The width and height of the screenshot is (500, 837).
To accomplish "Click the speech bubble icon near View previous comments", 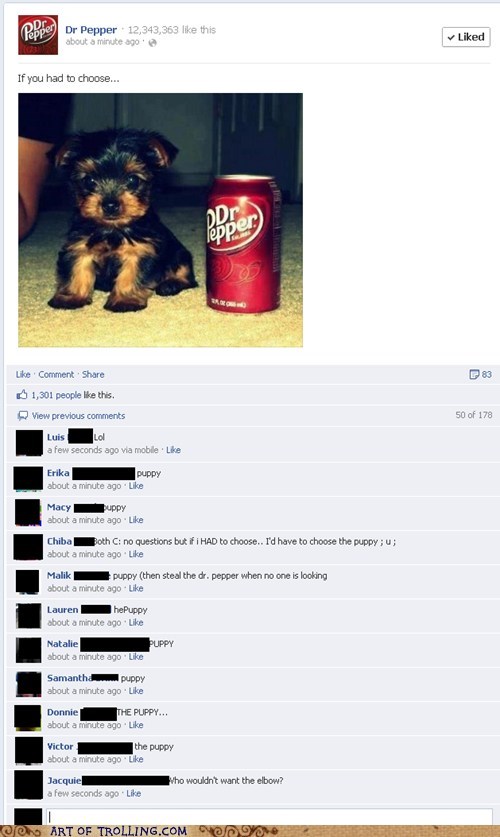I will coord(22,416).
